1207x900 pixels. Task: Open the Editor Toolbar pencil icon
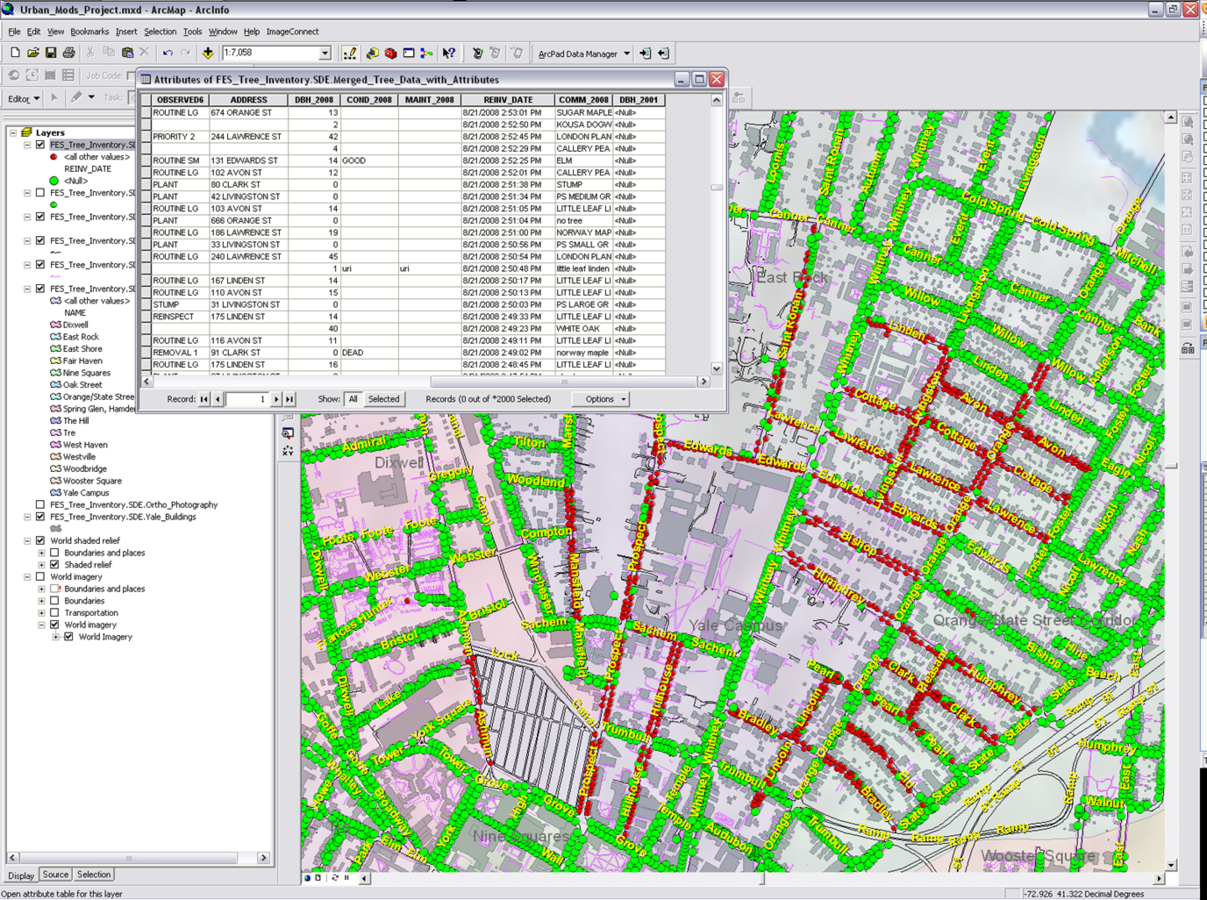click(349, 53)
